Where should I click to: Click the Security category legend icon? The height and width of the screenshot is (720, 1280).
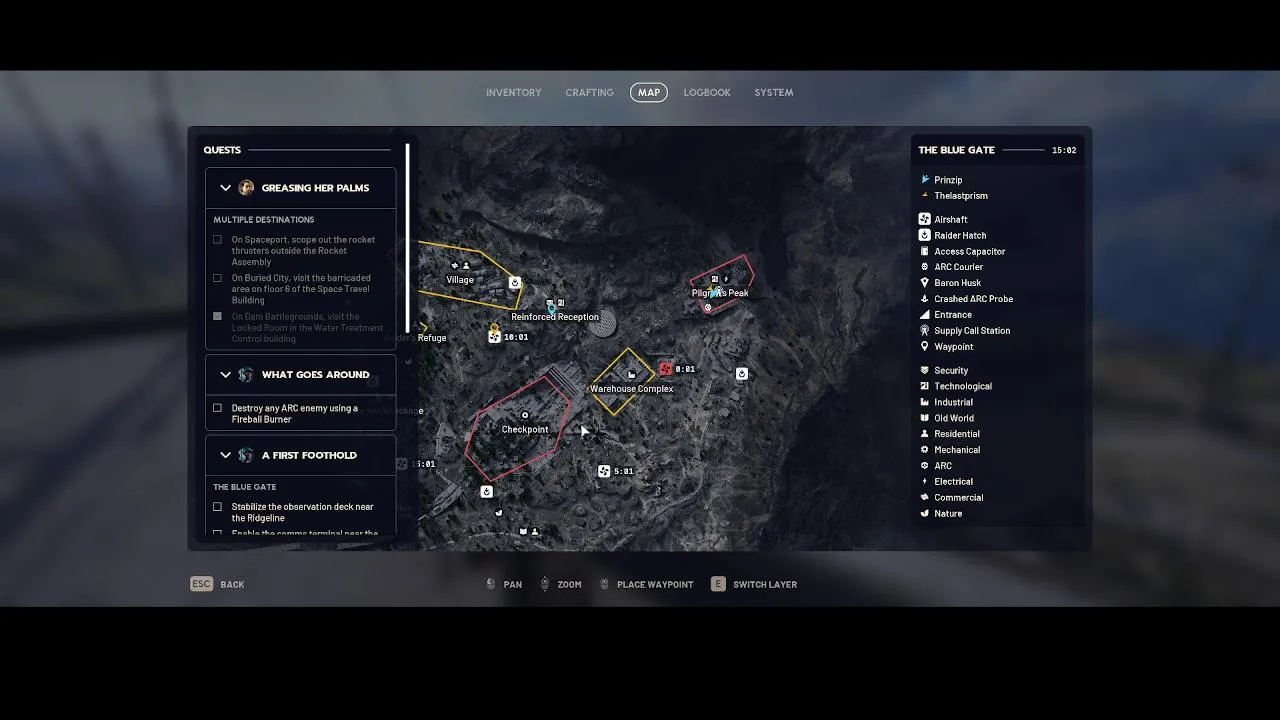pyautogui.click(x=925, y=370)
